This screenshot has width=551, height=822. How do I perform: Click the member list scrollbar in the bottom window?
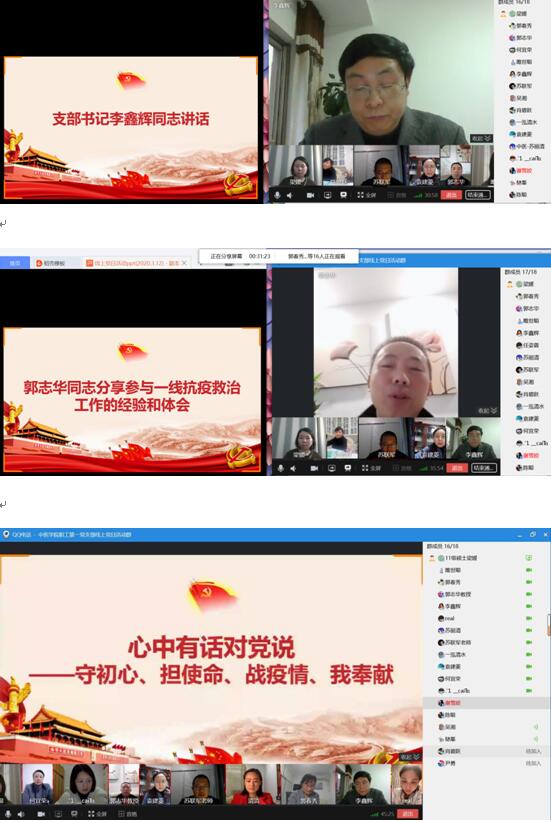pyautogui.click(x=549, y=625)
